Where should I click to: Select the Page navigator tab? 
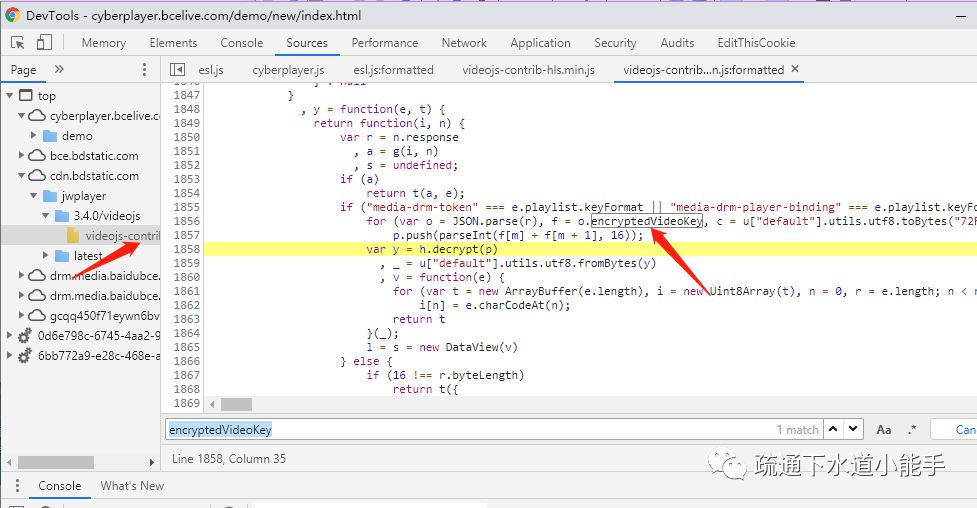23,70
